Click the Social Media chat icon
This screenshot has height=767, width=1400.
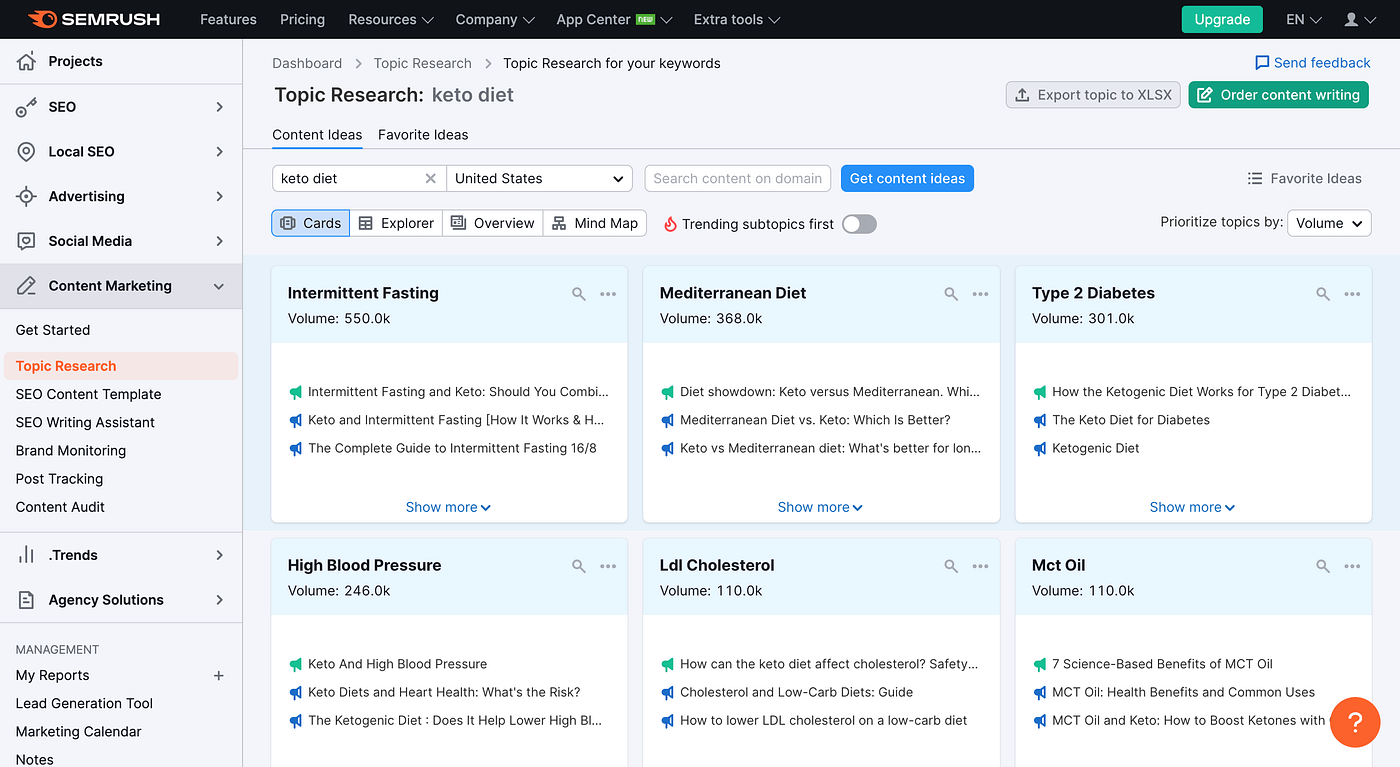[26, 241]
